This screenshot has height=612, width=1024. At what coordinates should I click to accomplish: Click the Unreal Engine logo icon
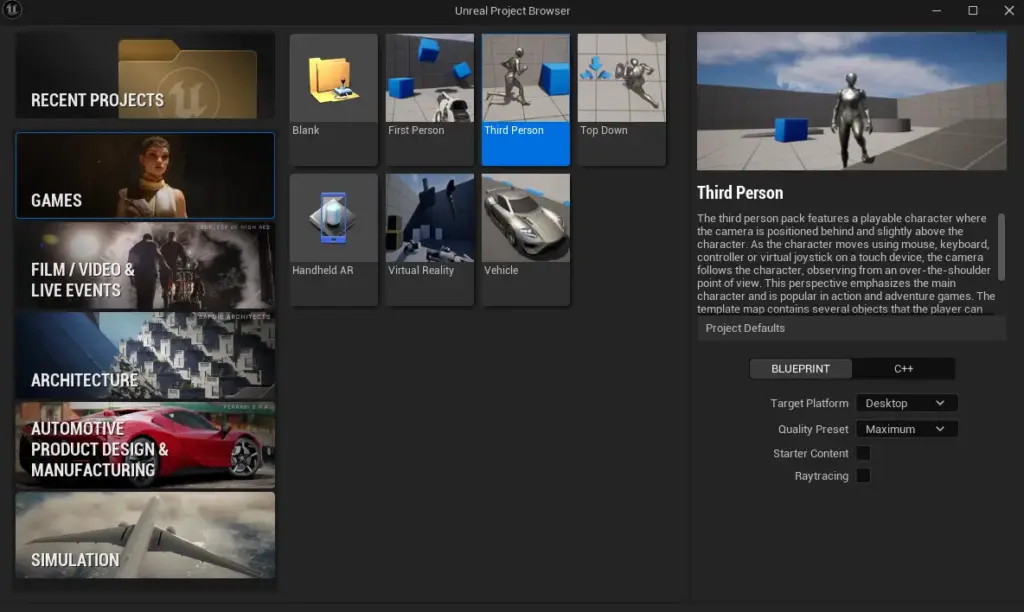[12, 10]
